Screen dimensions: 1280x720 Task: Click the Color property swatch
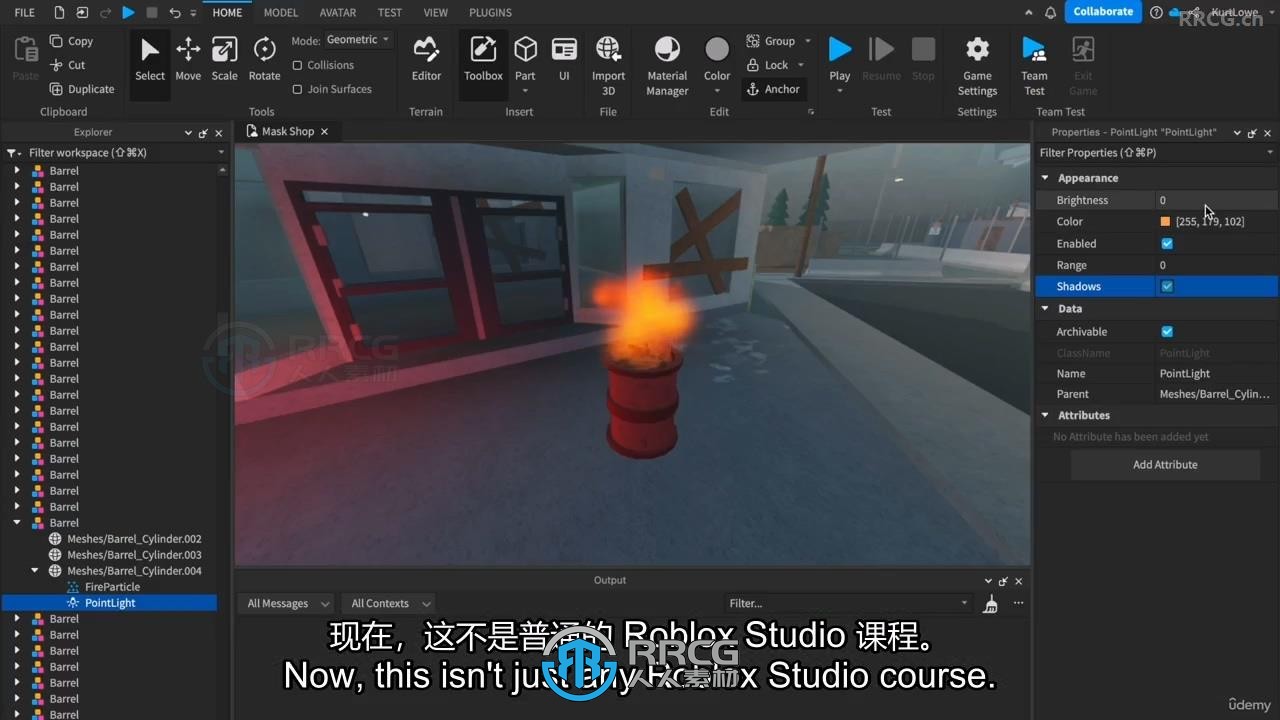coord(1165,222)
